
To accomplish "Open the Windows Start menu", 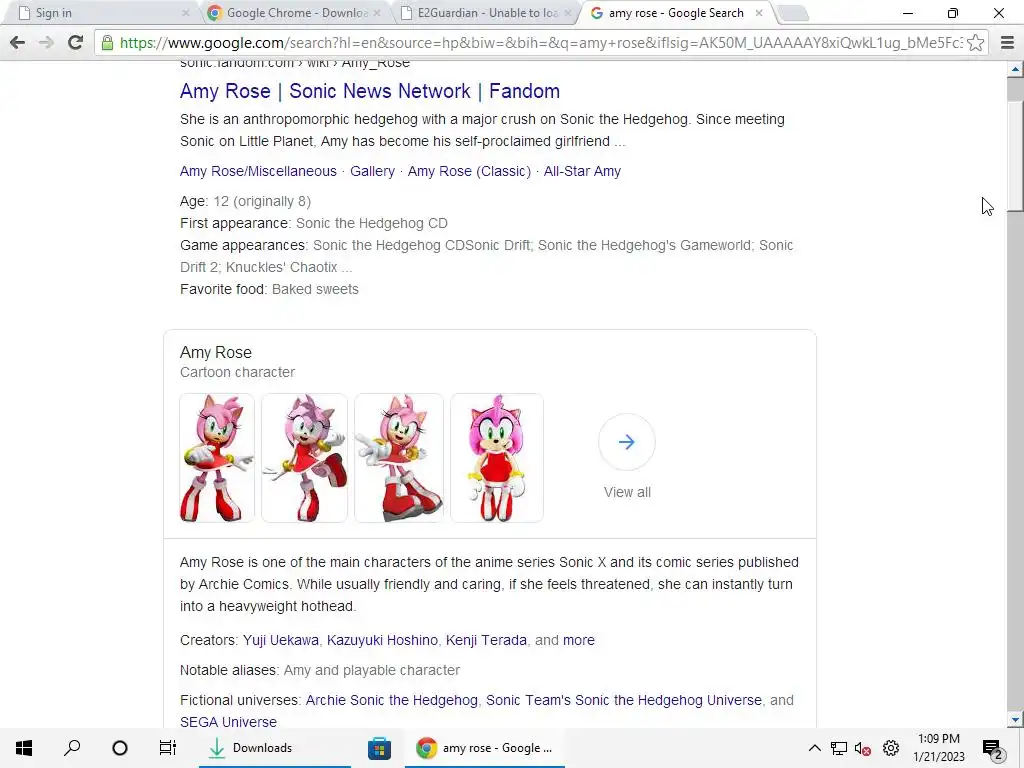I will click(x=24, y=748).
